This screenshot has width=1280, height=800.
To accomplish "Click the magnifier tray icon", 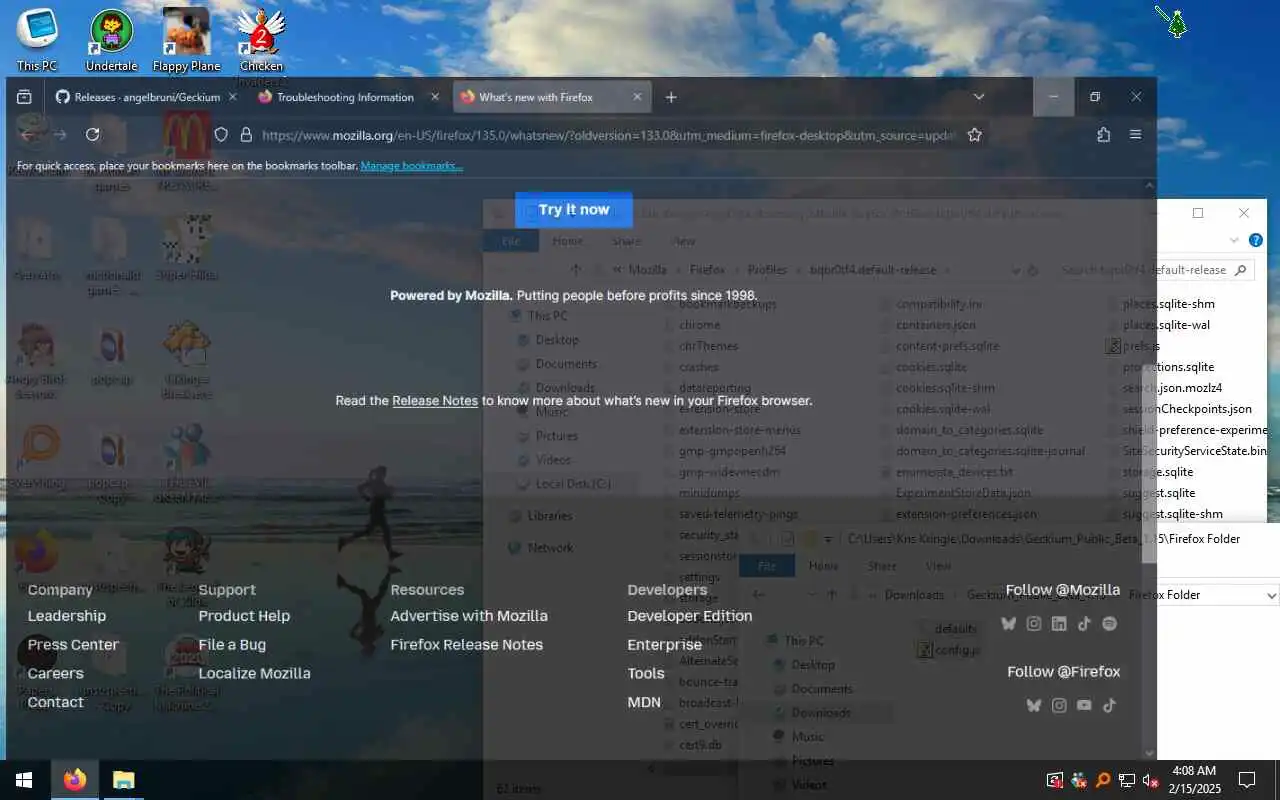I will point(1103,780).
